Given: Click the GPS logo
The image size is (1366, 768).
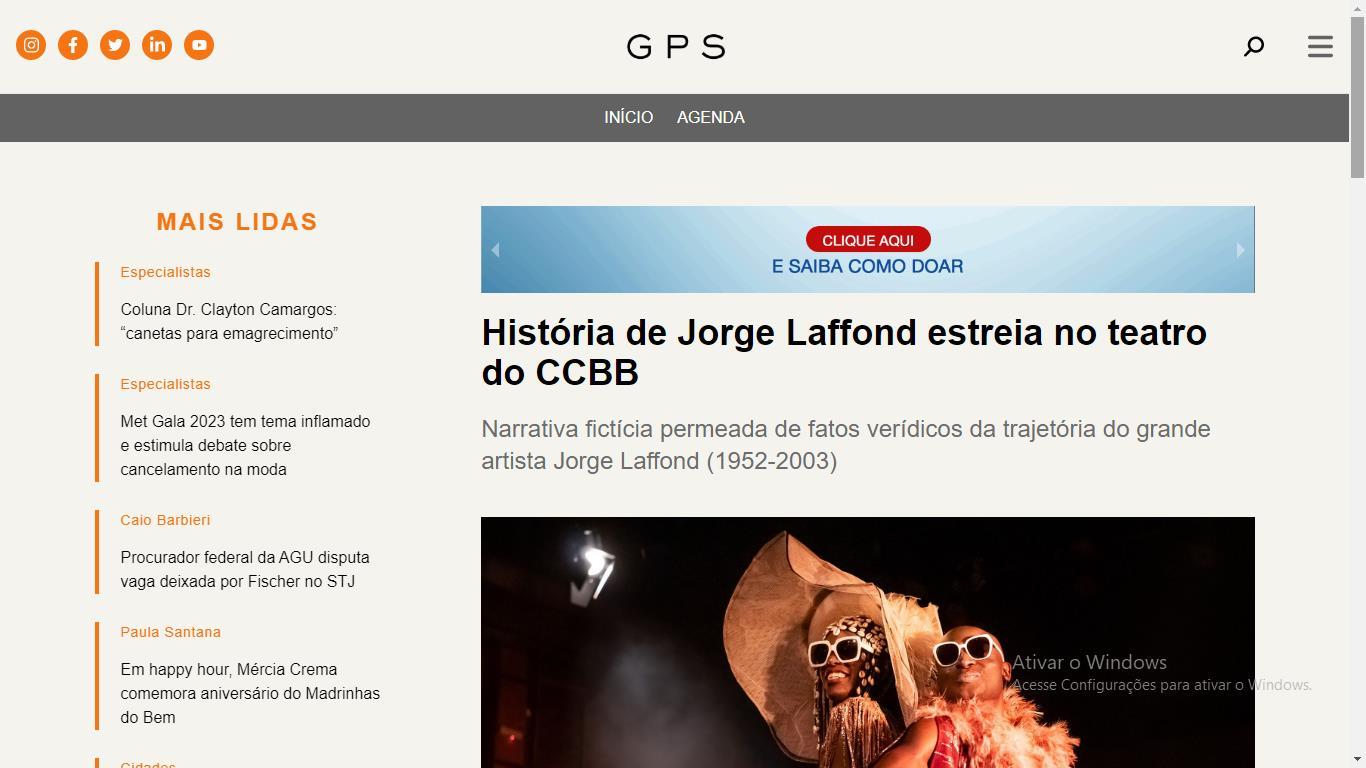Looking at the screenshot, I should coord(676,46).
